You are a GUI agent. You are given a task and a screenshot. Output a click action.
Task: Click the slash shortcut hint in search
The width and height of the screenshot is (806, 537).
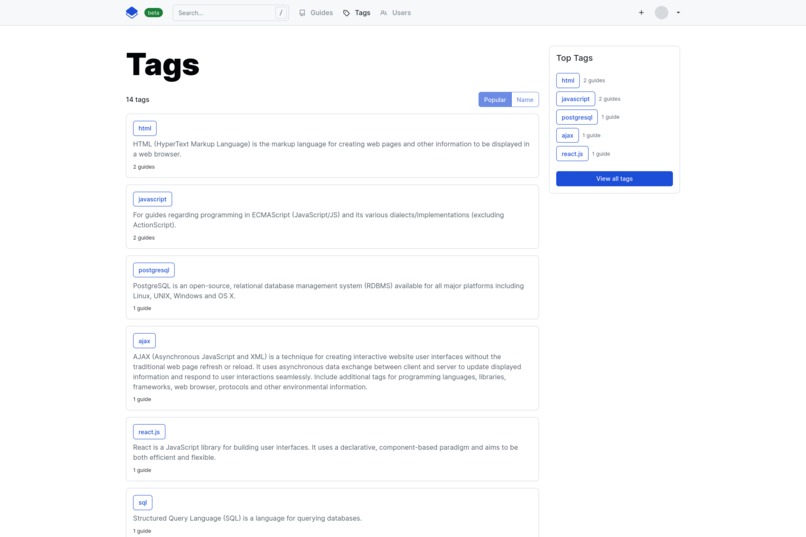(x=281, y=13)
